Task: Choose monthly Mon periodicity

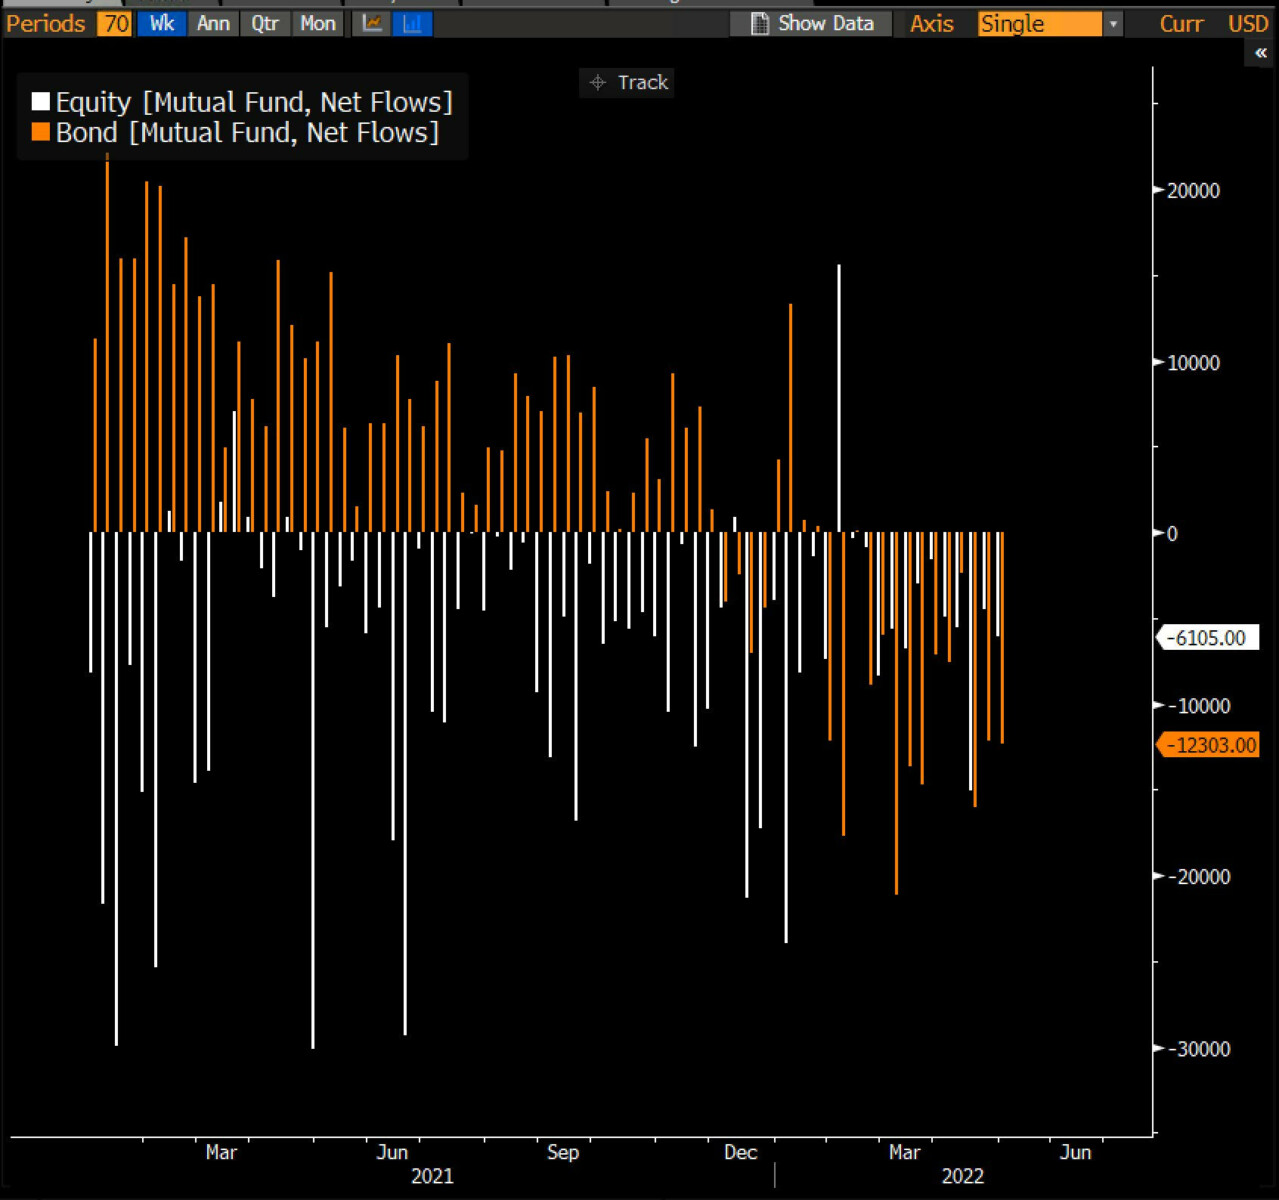Action: [x=318, y=23]
